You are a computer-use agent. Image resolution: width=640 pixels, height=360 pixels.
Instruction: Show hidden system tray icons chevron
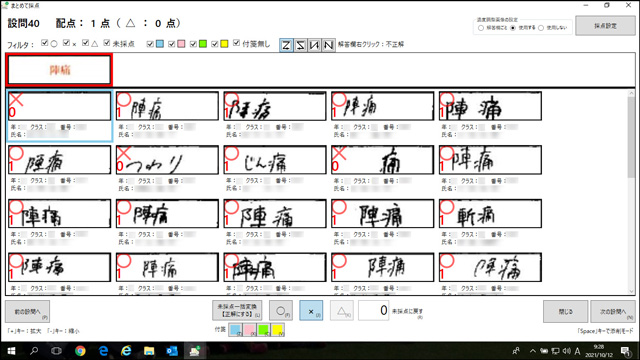pos(533,351)
